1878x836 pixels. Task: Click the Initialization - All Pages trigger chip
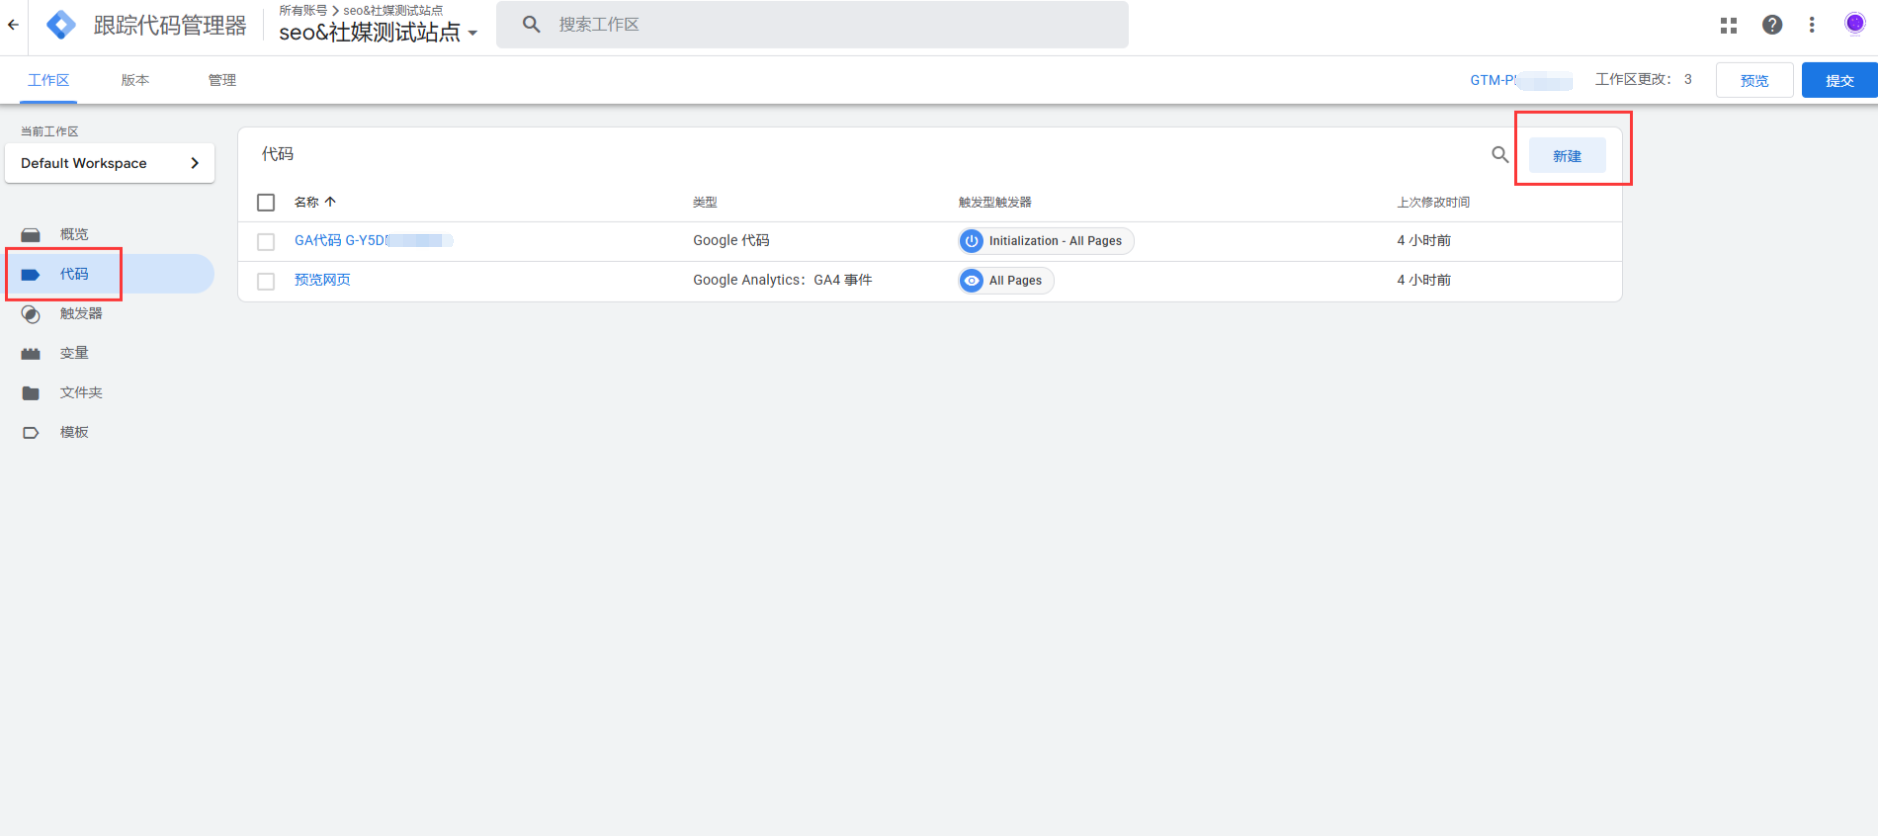click(x=1046, y=241)
